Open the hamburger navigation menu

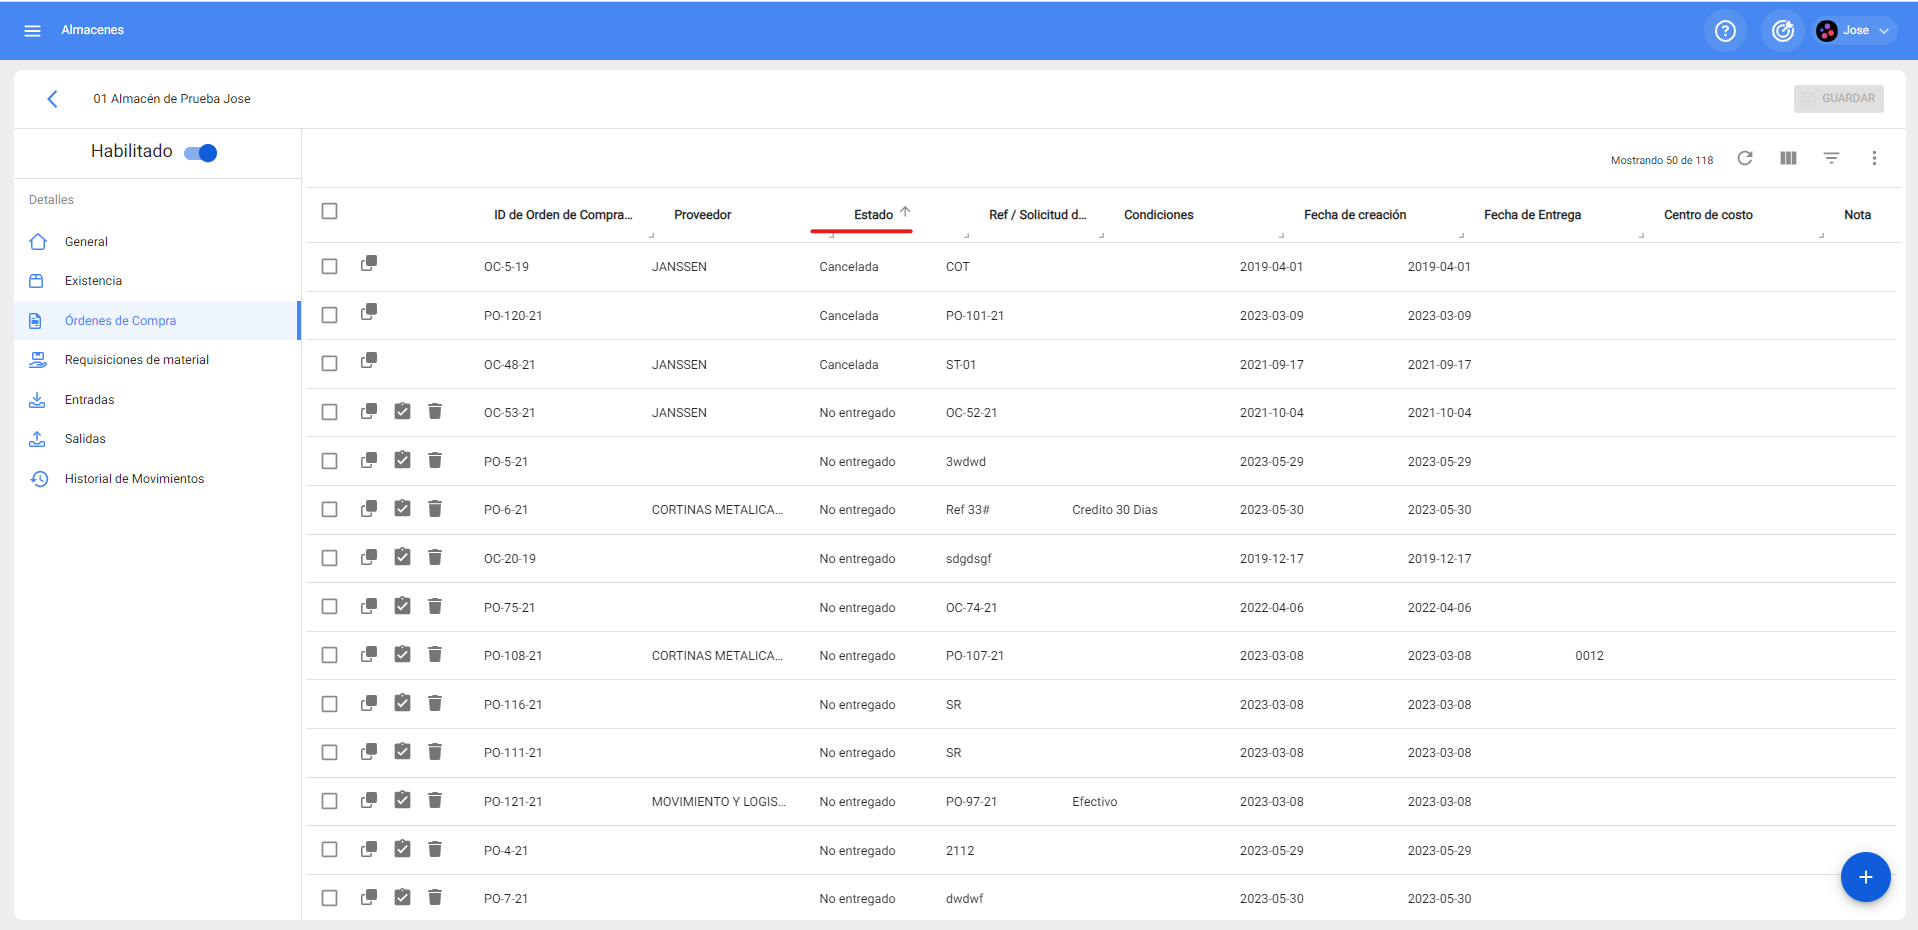(x=32, y=31)
